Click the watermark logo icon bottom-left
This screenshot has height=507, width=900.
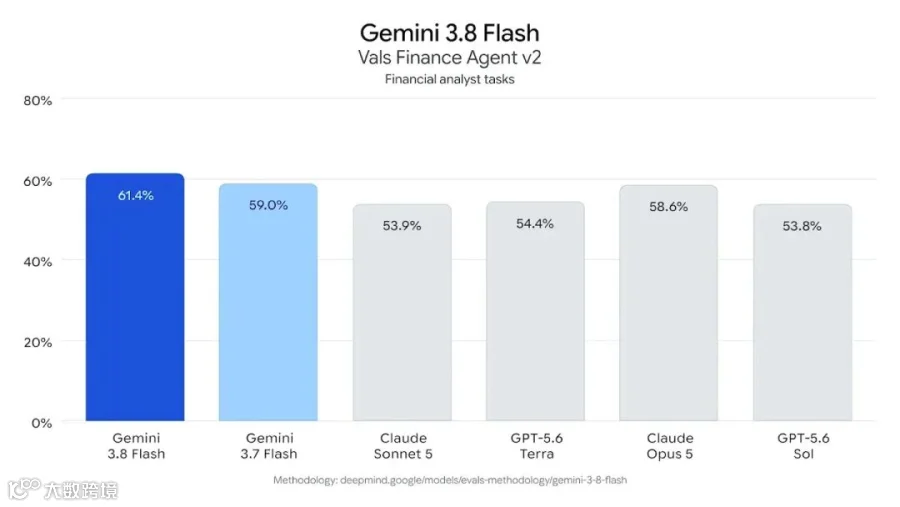pos(24,489)
